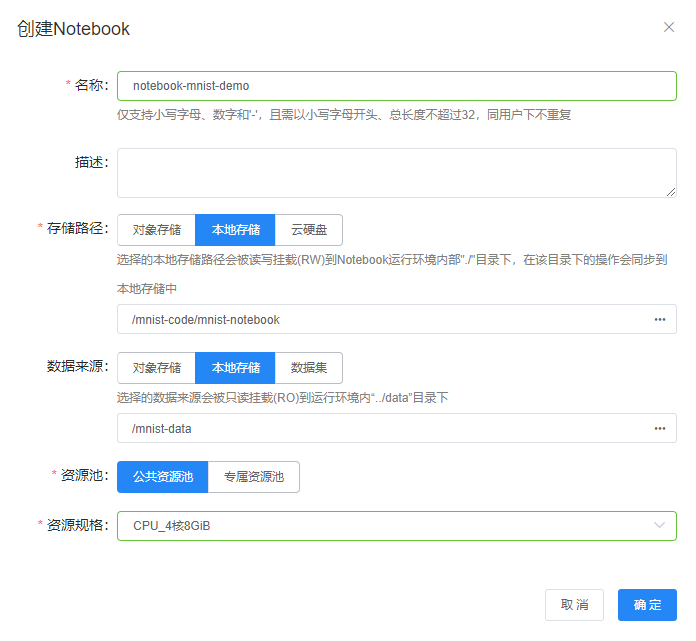Click the 名称 field containing notebook-mnist-demo
The width and height of the screenshot is (696, 641).
tap(396, 86)
